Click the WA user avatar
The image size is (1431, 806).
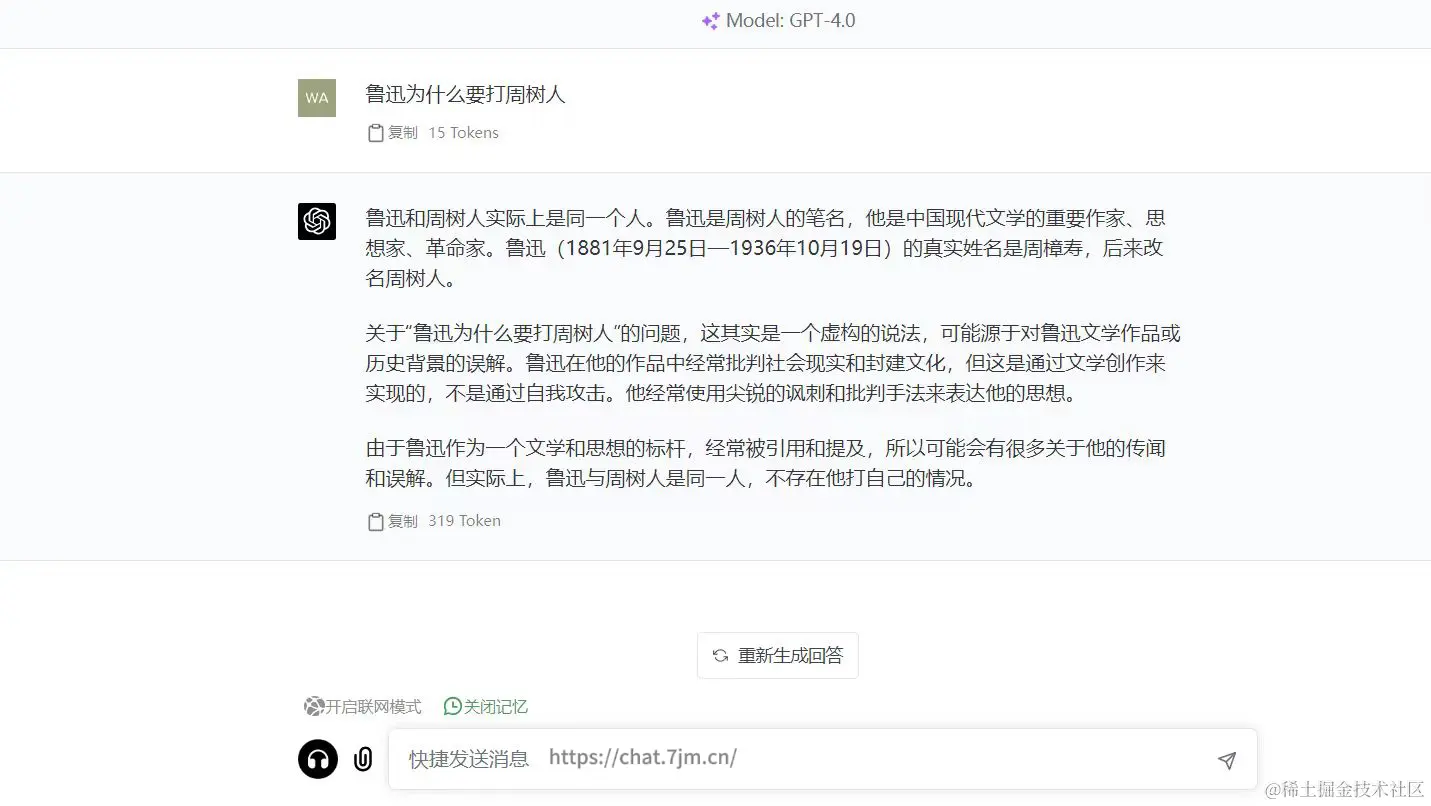(x=317, y=98)
